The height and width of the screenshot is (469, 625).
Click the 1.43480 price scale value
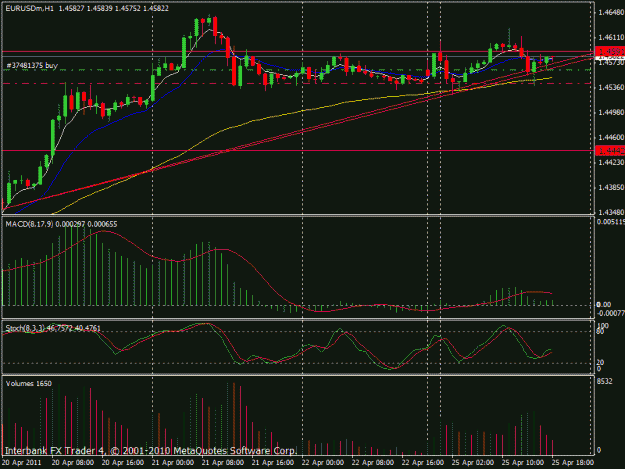[611, 212]
